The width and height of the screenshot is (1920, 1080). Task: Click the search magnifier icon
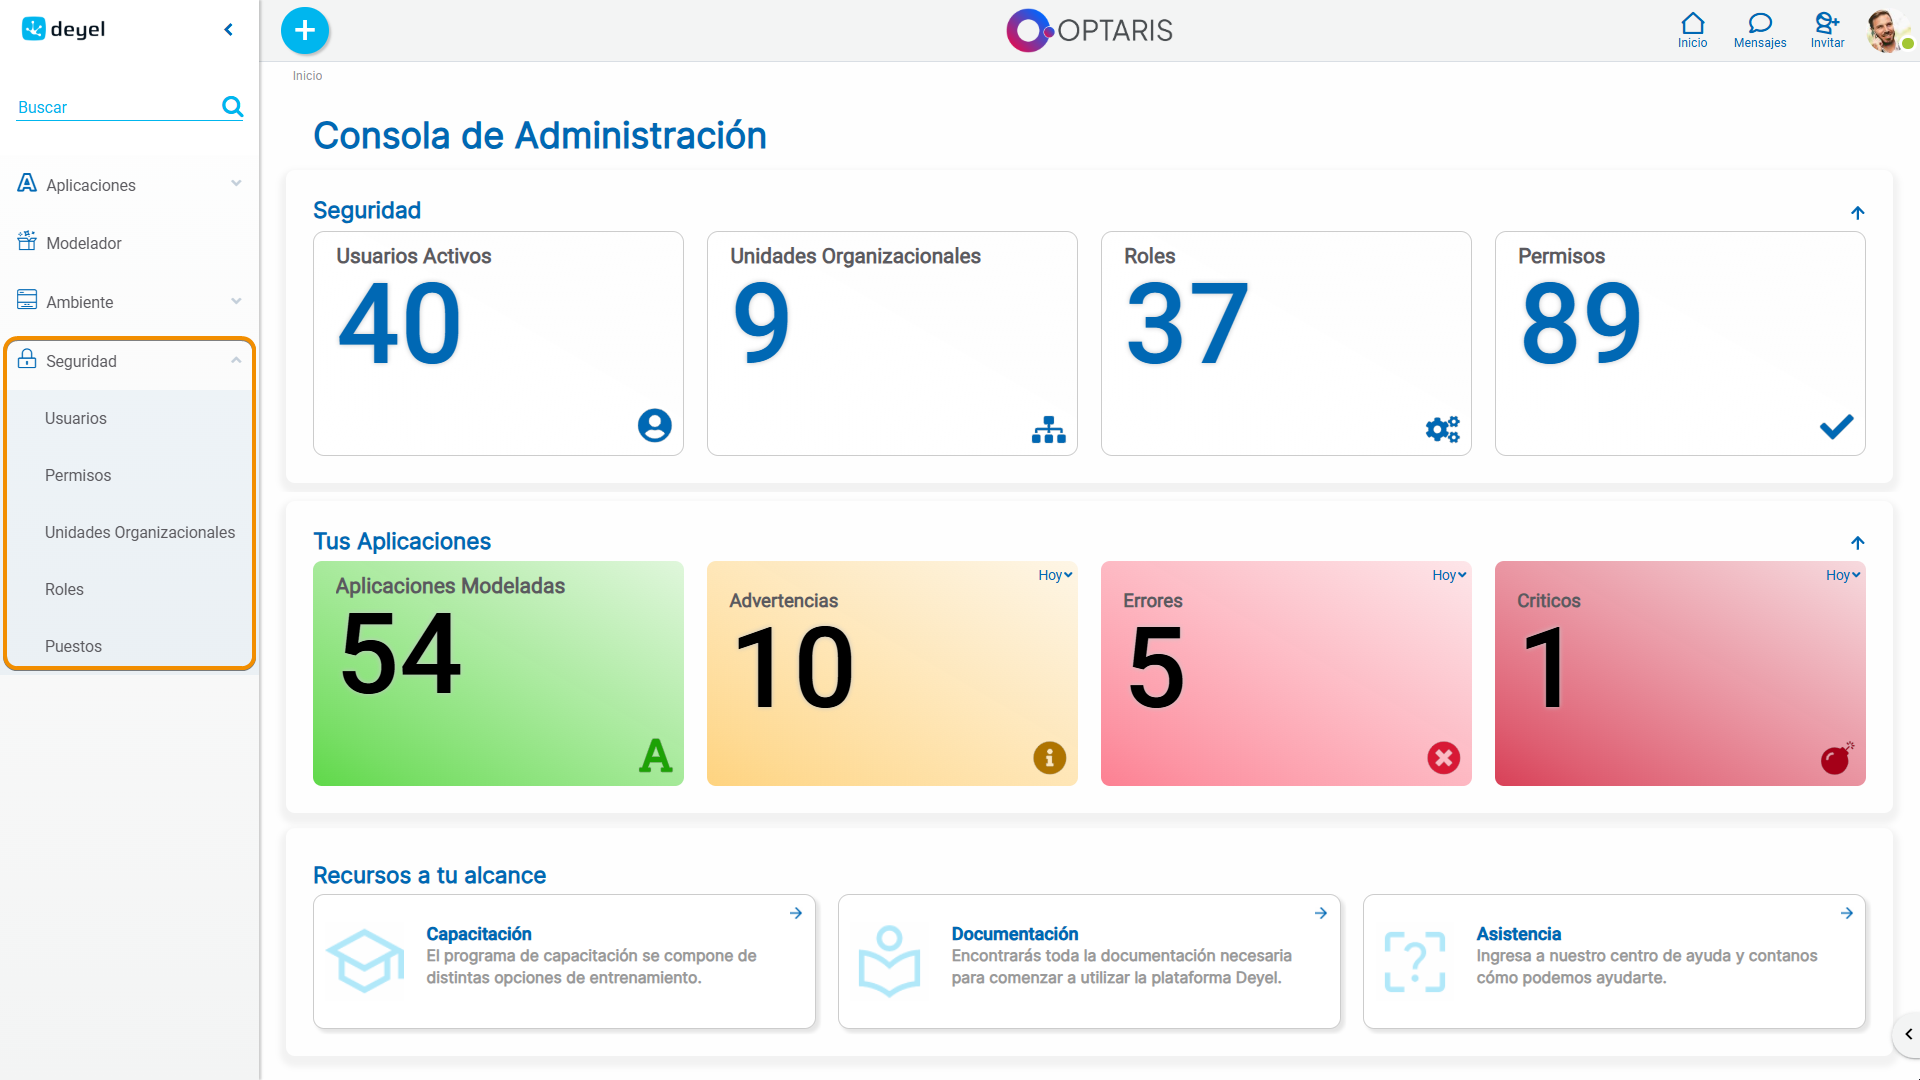coord(232,106)
